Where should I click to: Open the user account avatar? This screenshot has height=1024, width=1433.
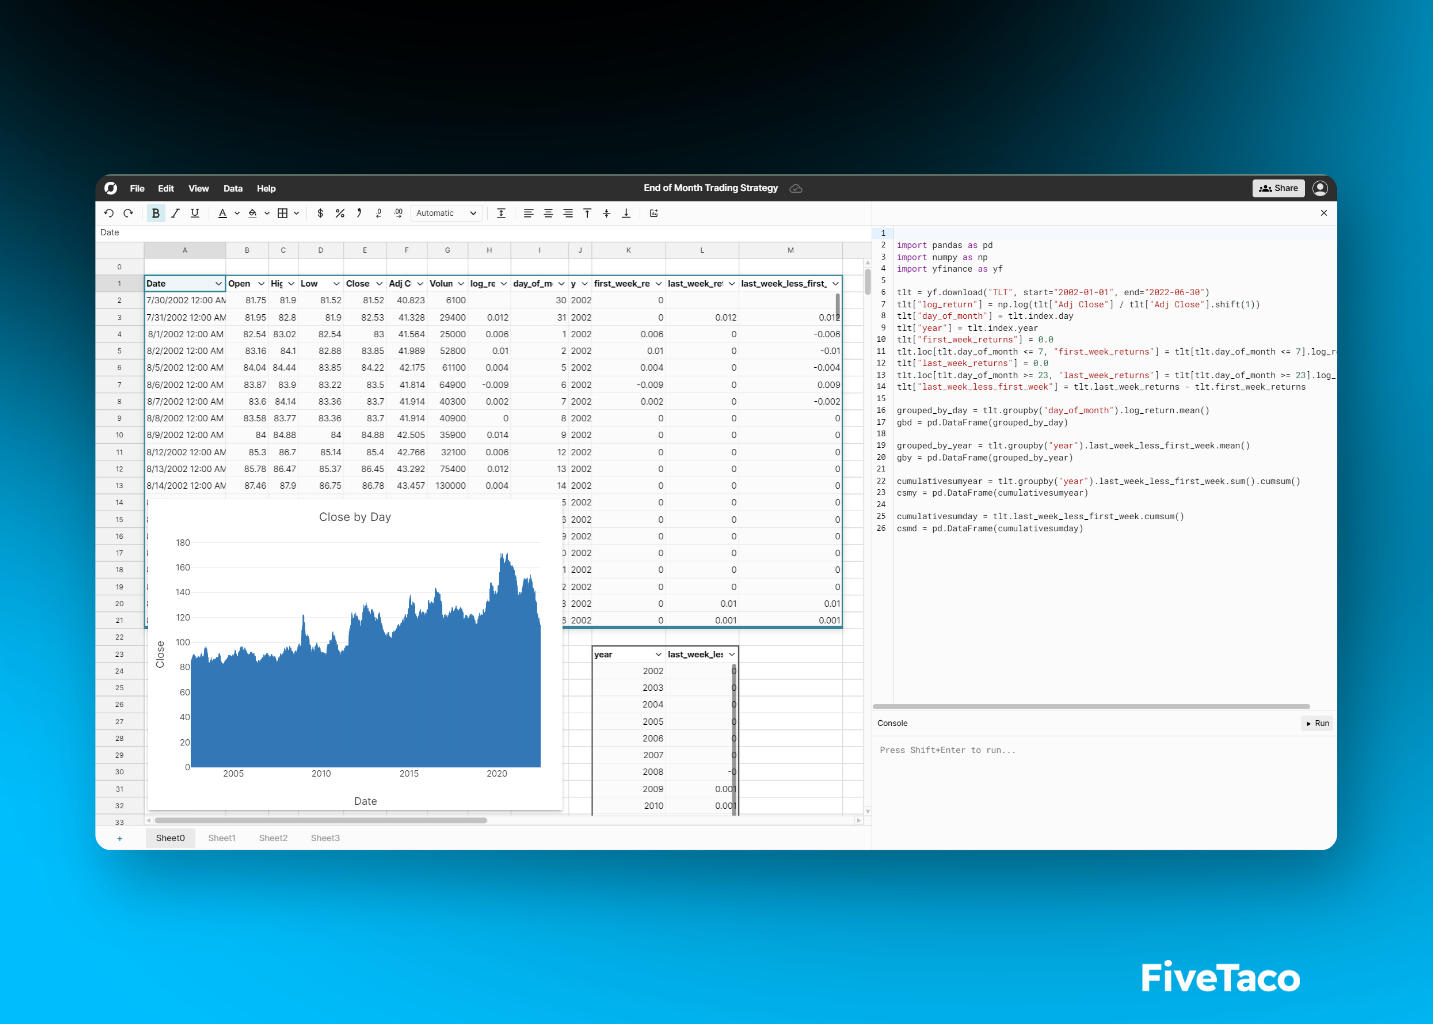coord(1320,188)
